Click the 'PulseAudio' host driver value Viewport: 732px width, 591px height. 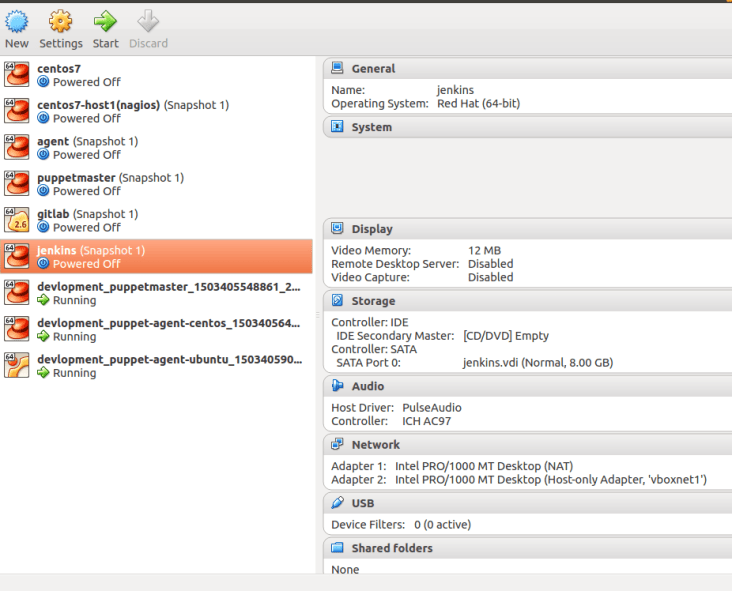point(432,408)
